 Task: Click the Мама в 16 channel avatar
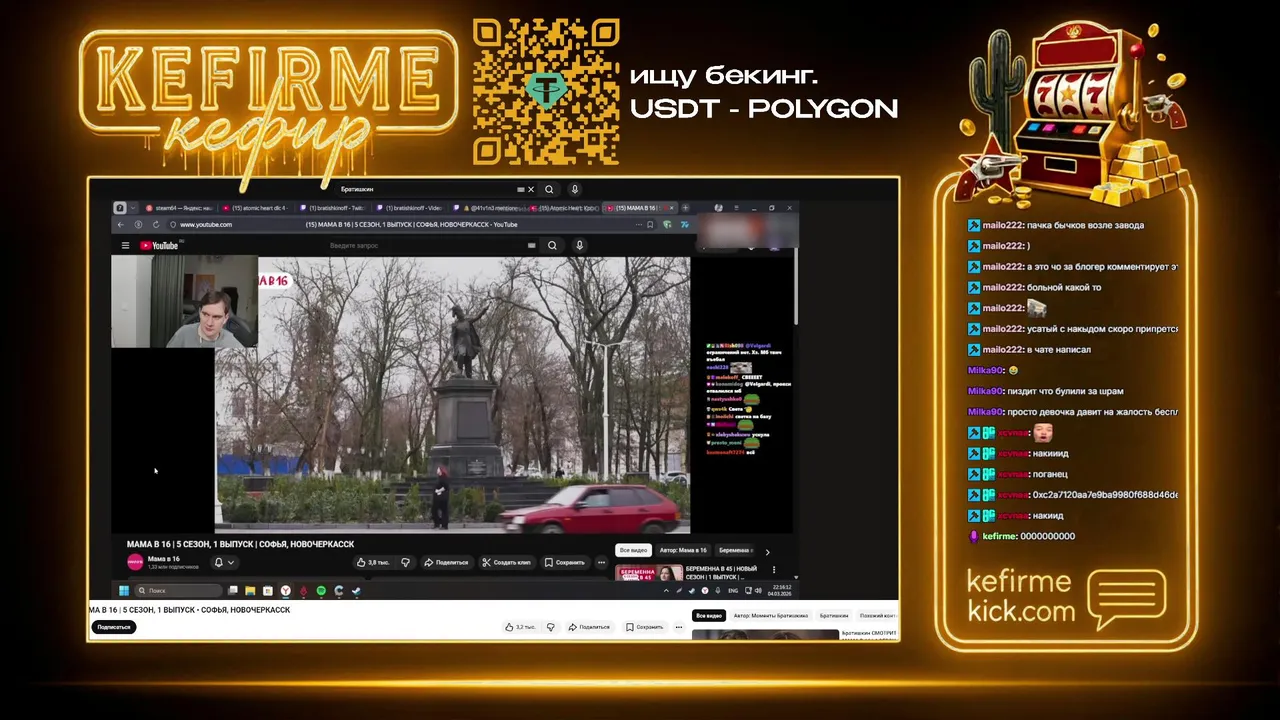coord(135,562)
